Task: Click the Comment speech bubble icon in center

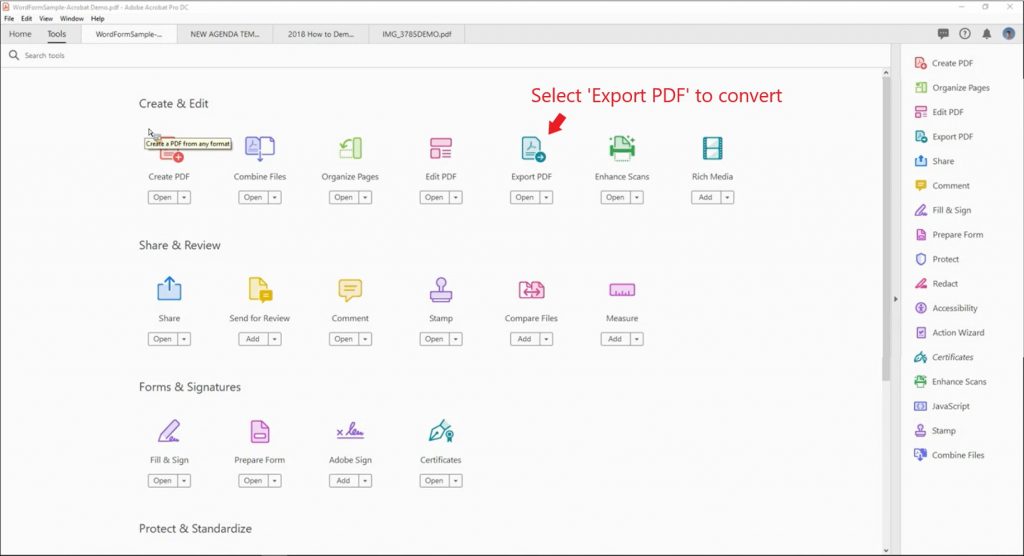Action: coord(350,290)
